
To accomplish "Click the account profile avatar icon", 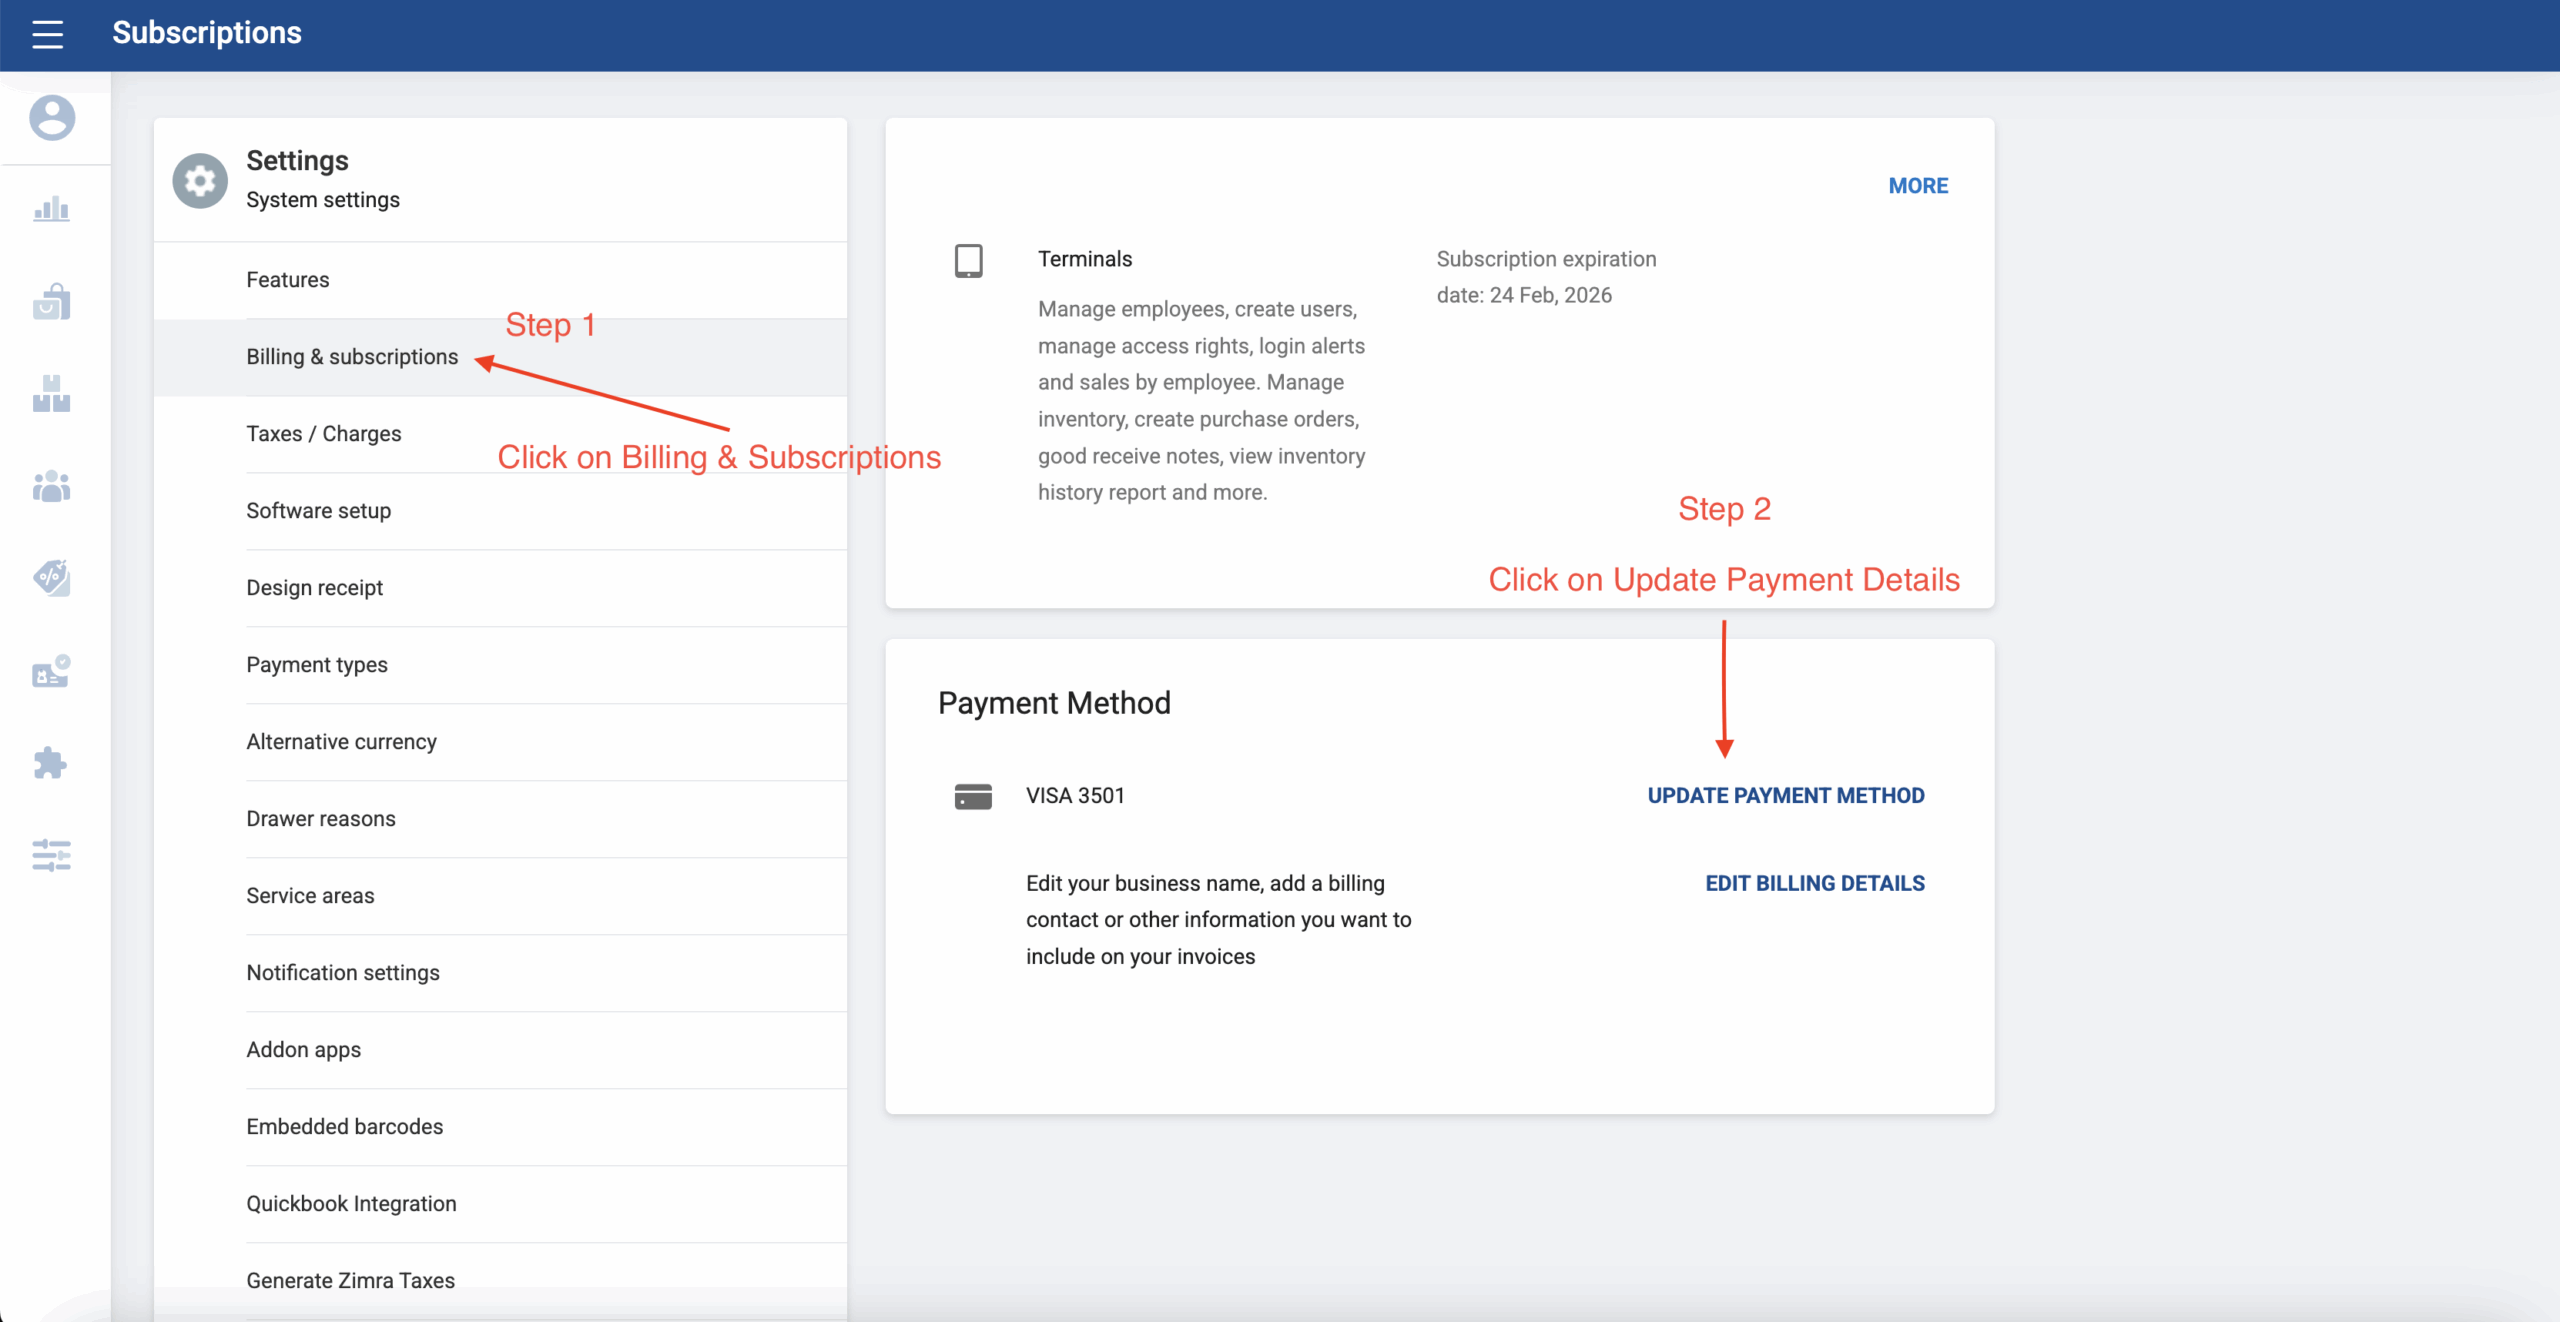I will (51, 117).
